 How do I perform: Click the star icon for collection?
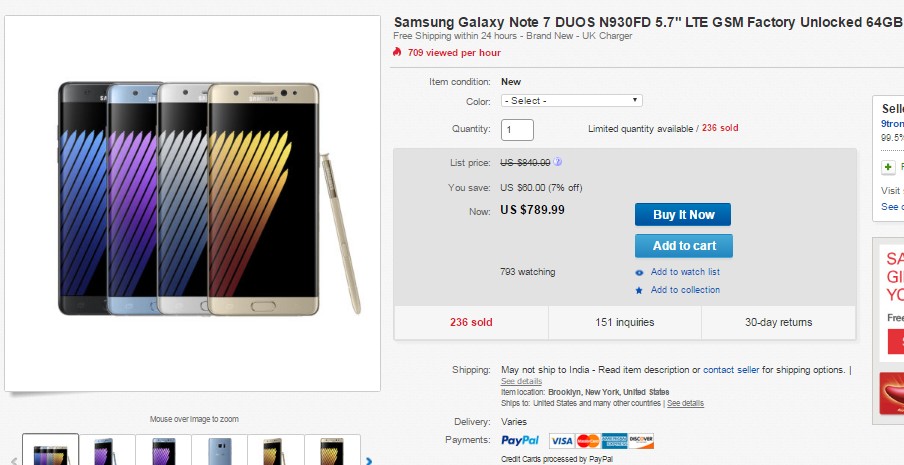pos(639,290)
